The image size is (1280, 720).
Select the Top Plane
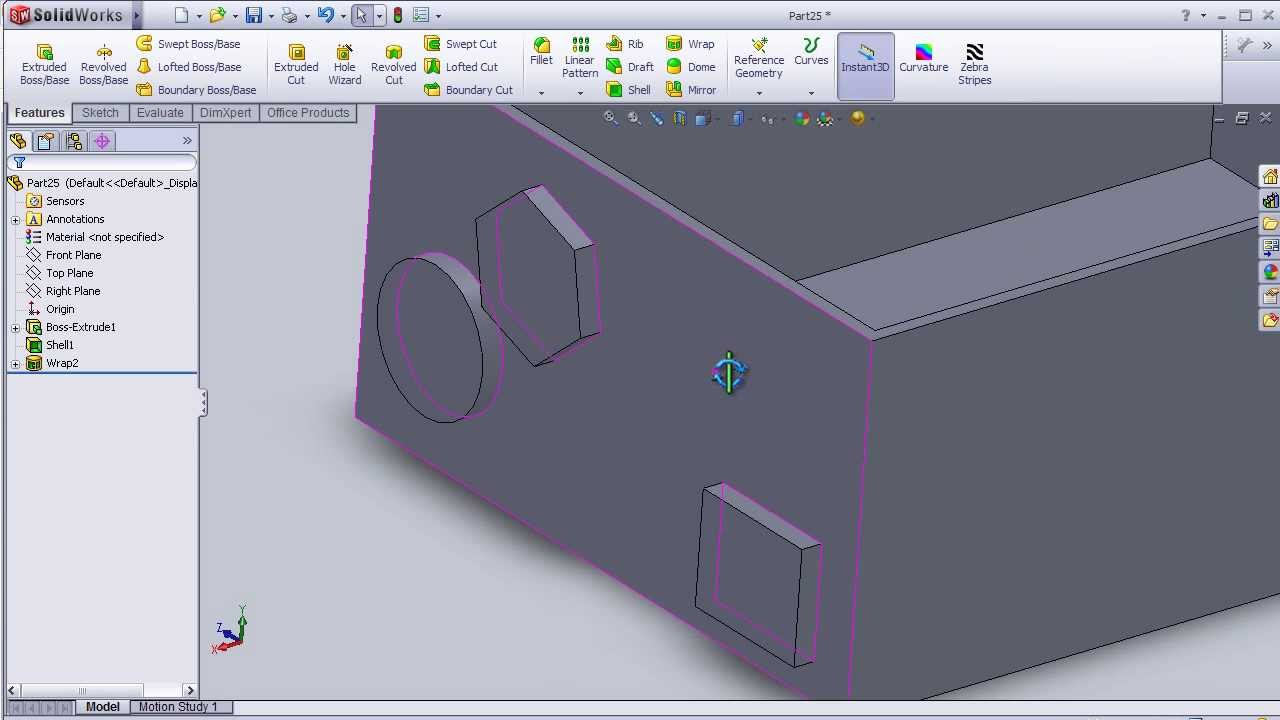click(60, 273)
